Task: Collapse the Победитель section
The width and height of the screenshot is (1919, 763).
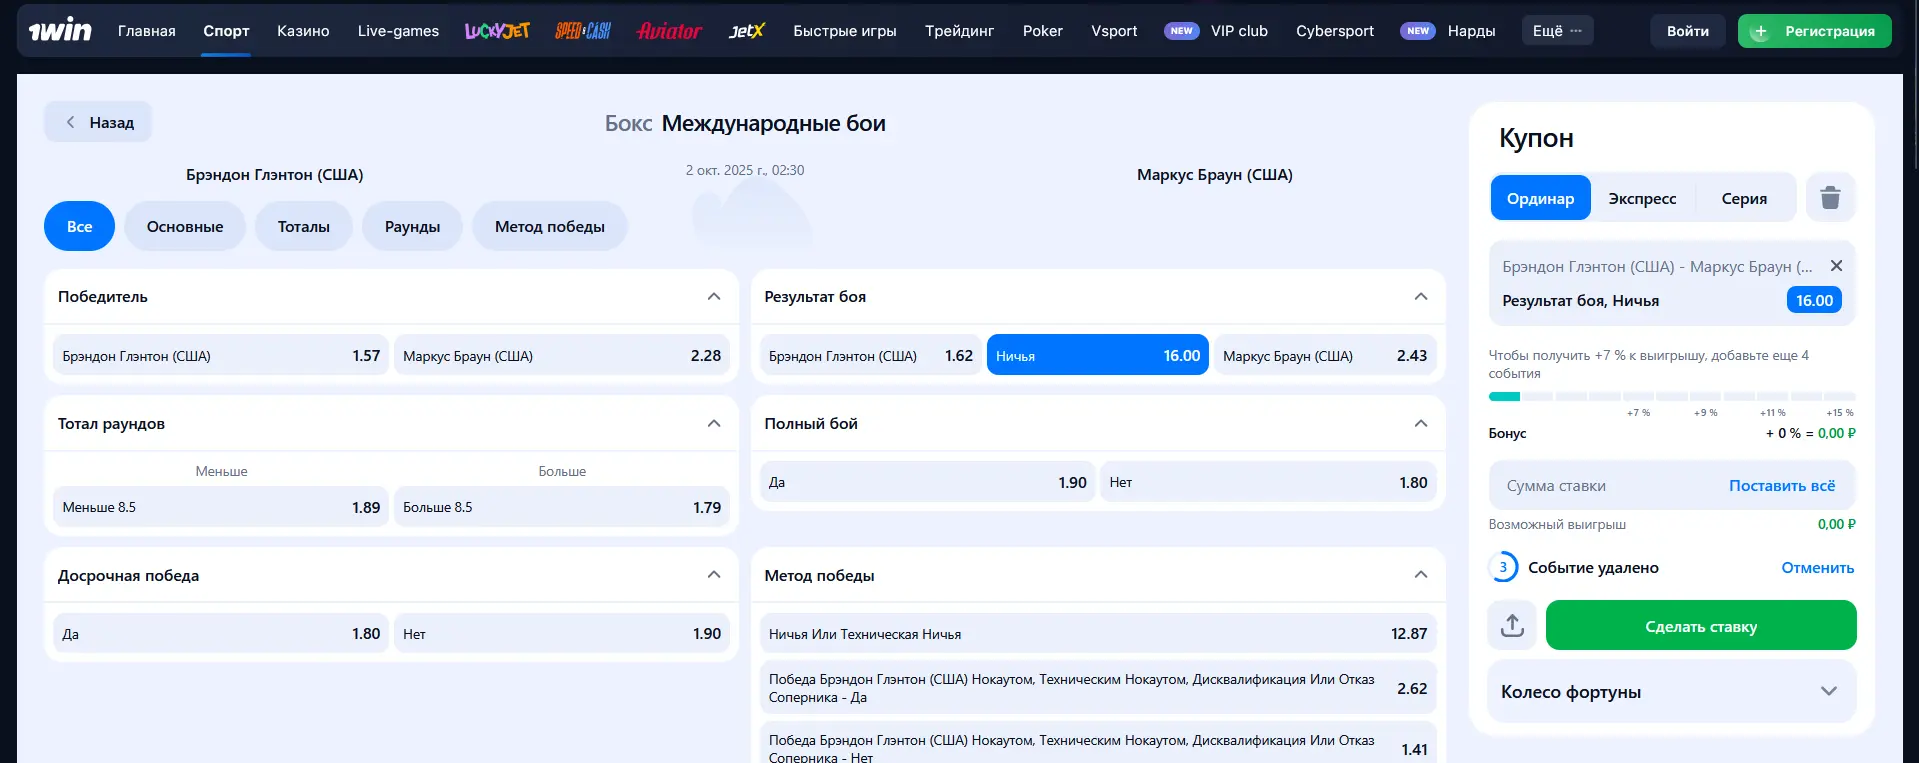Action: pyautogui.click(x=714, y=297)
